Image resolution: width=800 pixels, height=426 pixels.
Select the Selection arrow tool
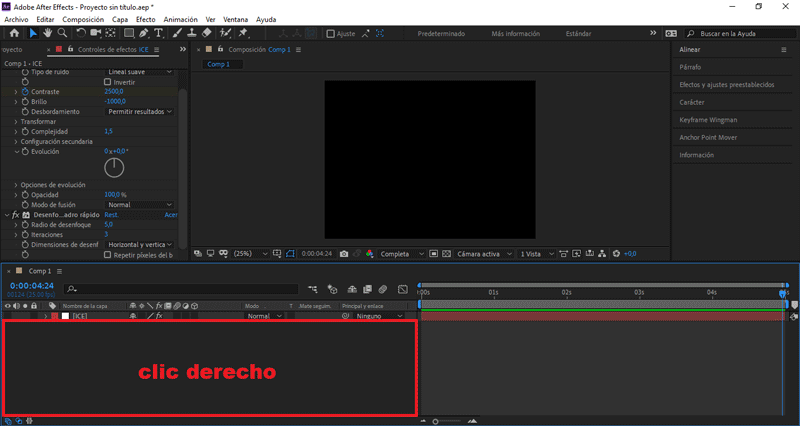[x=33, y=33]
